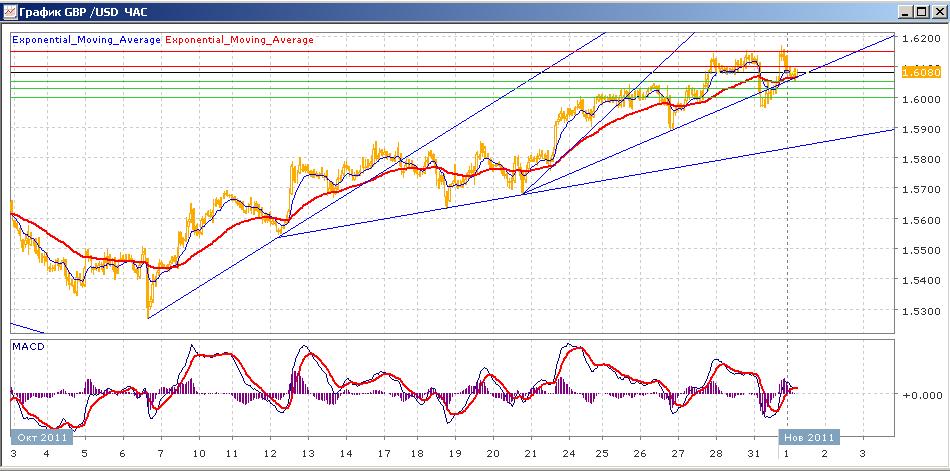
Task: Click date label 11 on the time axis
Action: (x=231, y=453)
